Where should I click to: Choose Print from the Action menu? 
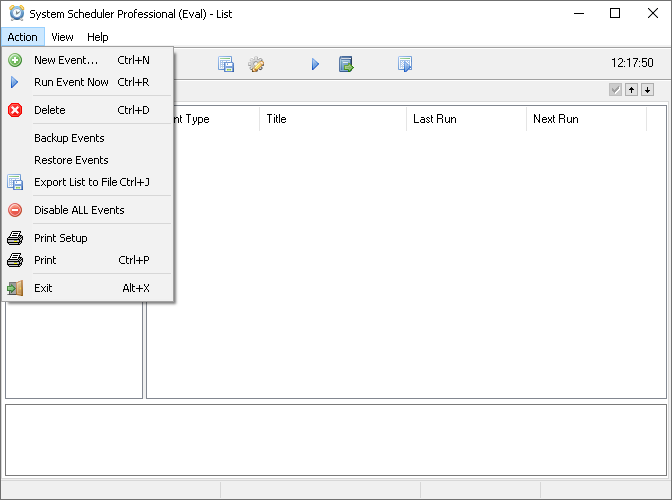(88, 260)
